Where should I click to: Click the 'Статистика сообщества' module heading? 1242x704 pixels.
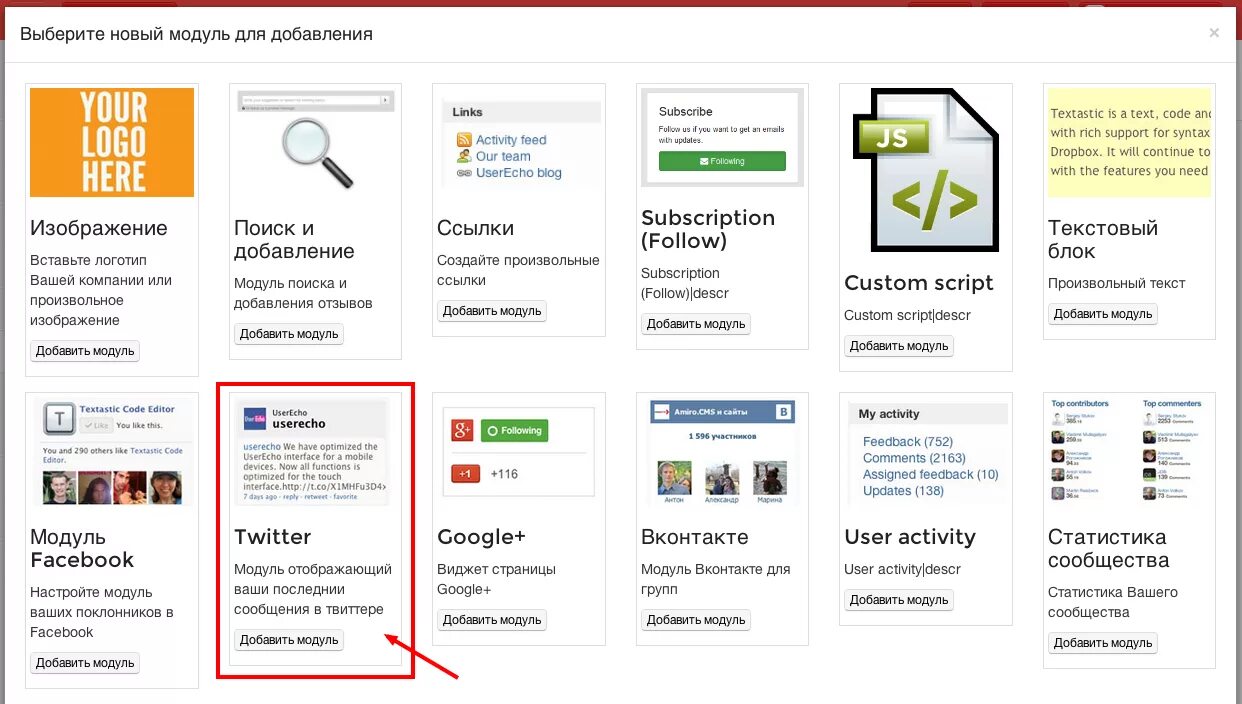coord(1108,549)
